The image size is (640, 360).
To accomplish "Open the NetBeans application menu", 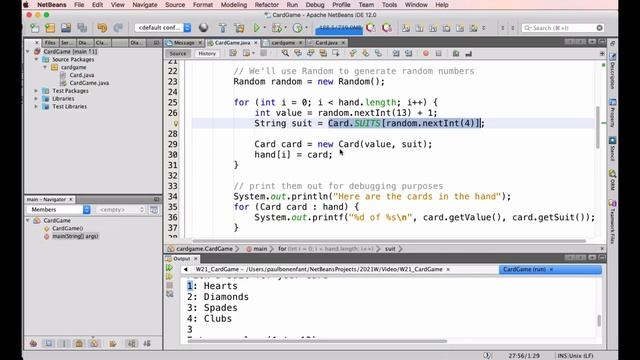I will click(x=52, y=5).
